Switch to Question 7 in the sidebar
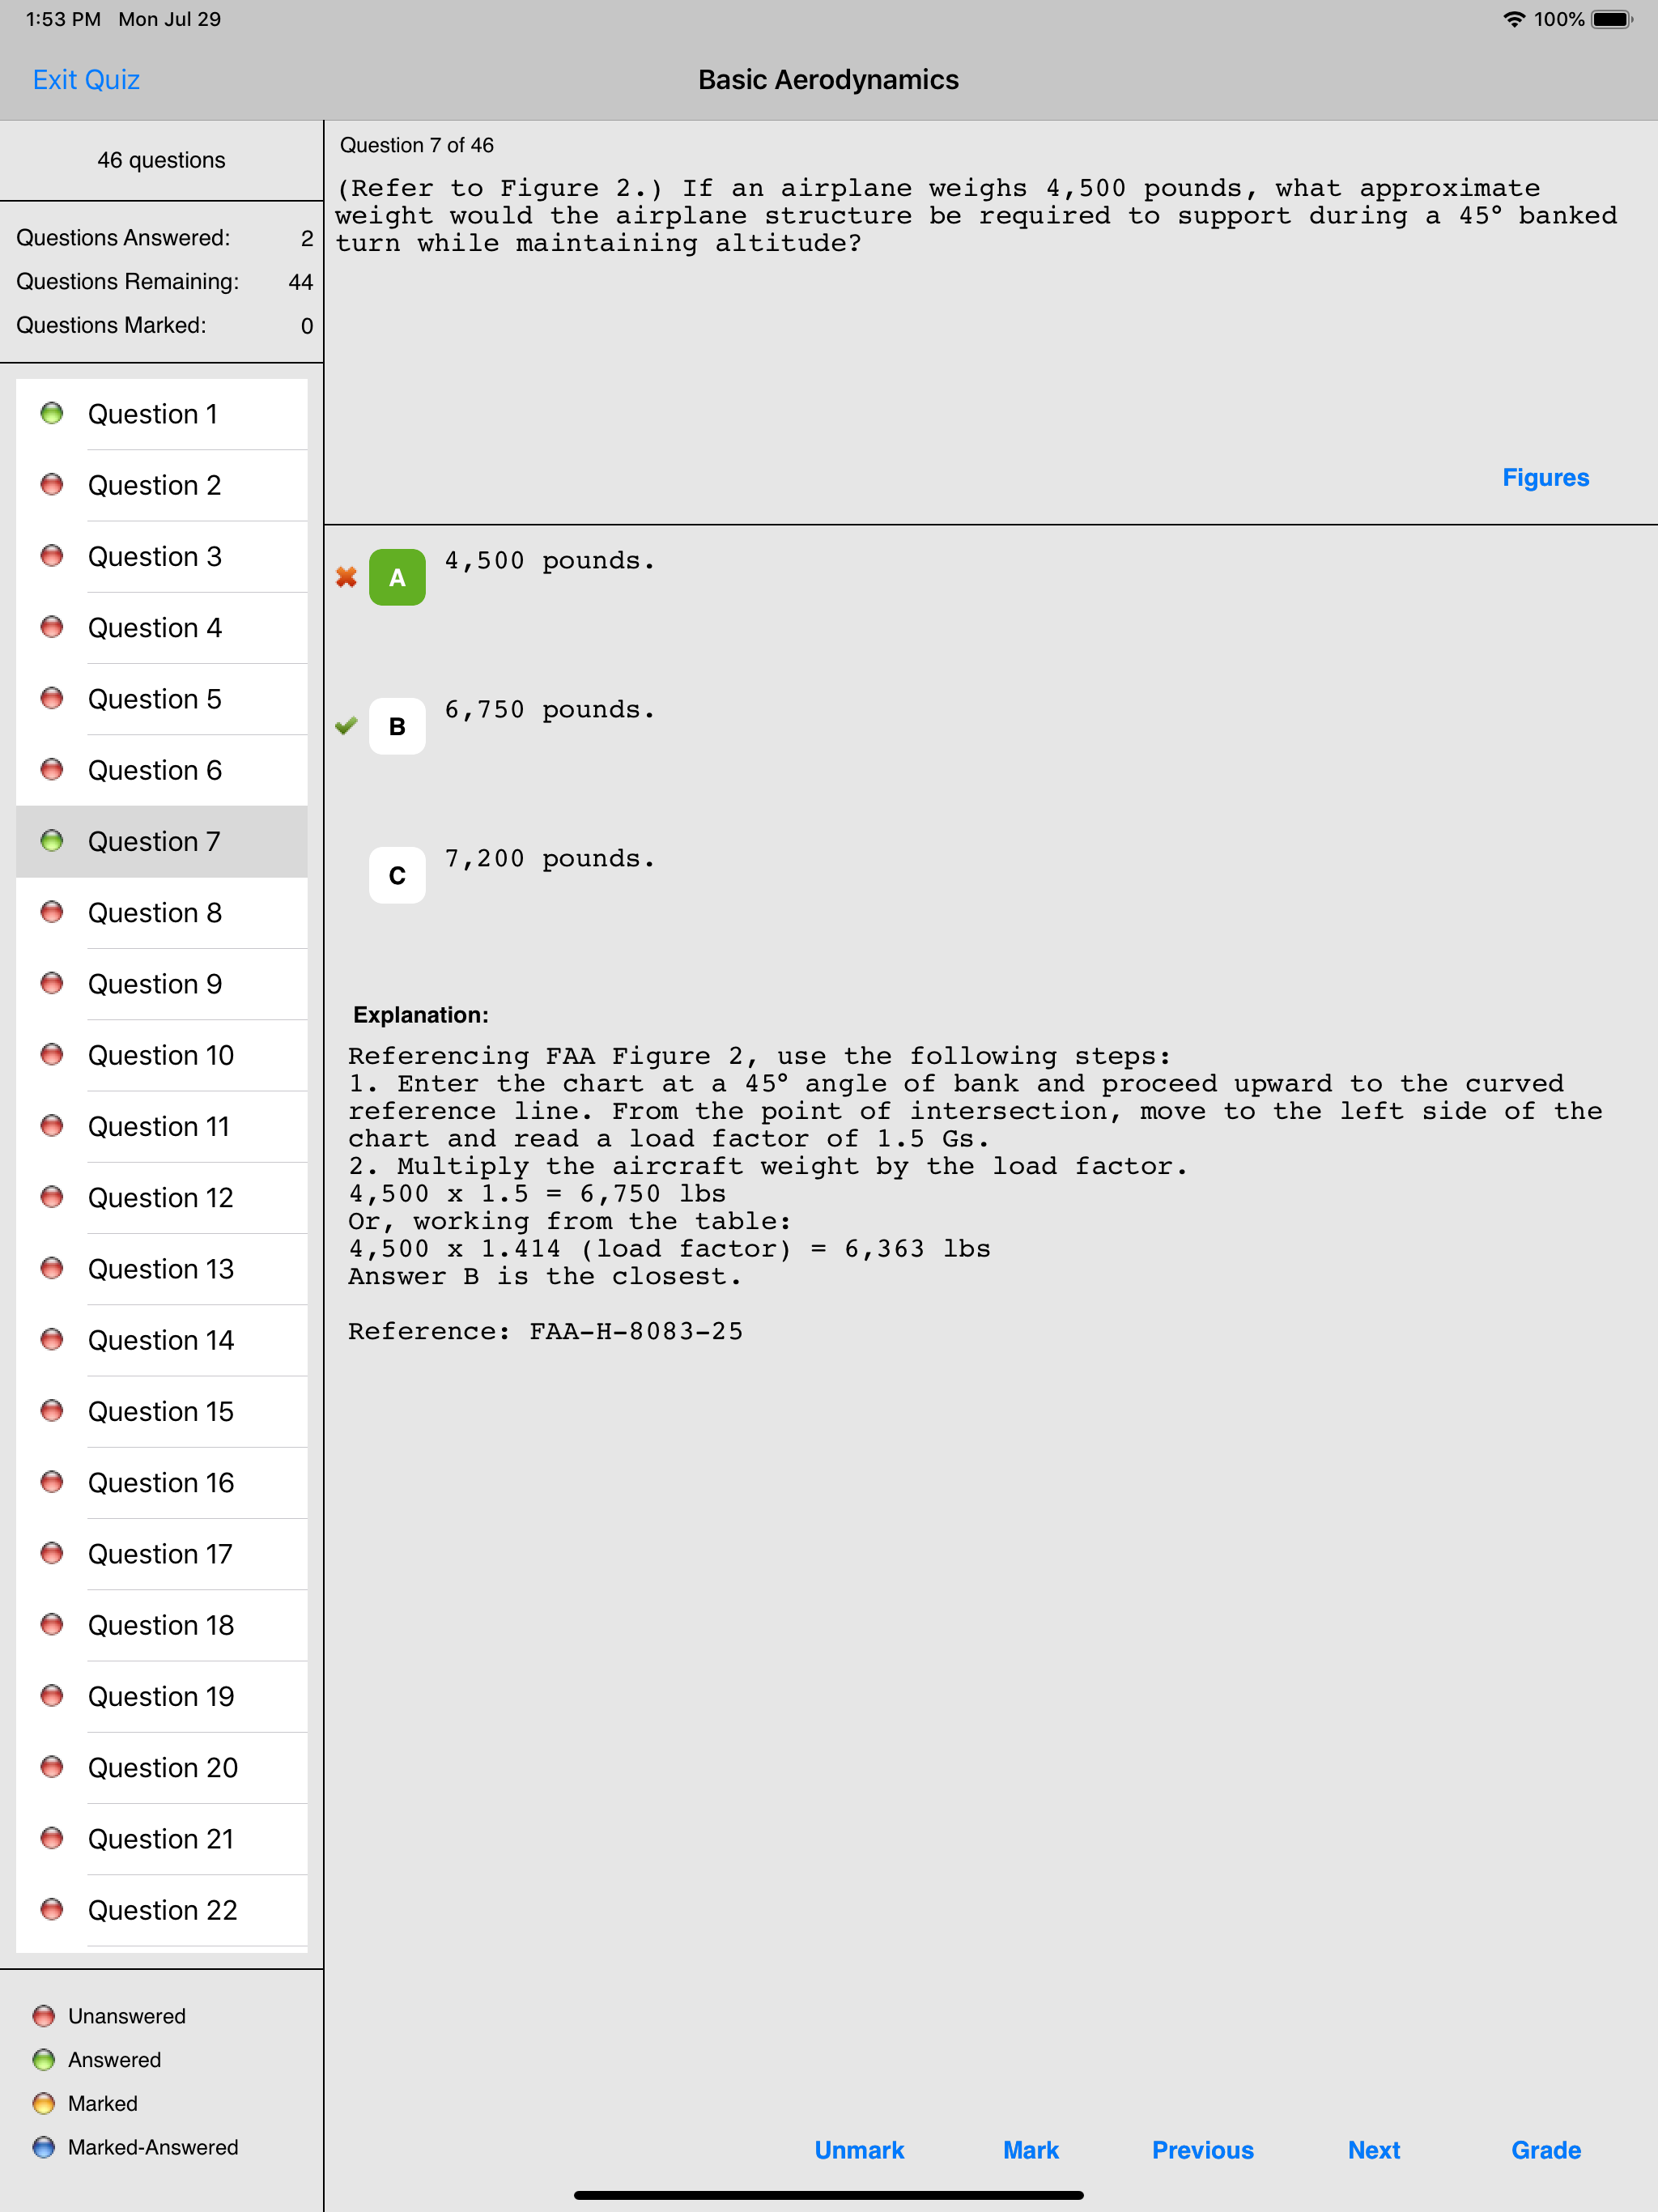 point(153,841)
